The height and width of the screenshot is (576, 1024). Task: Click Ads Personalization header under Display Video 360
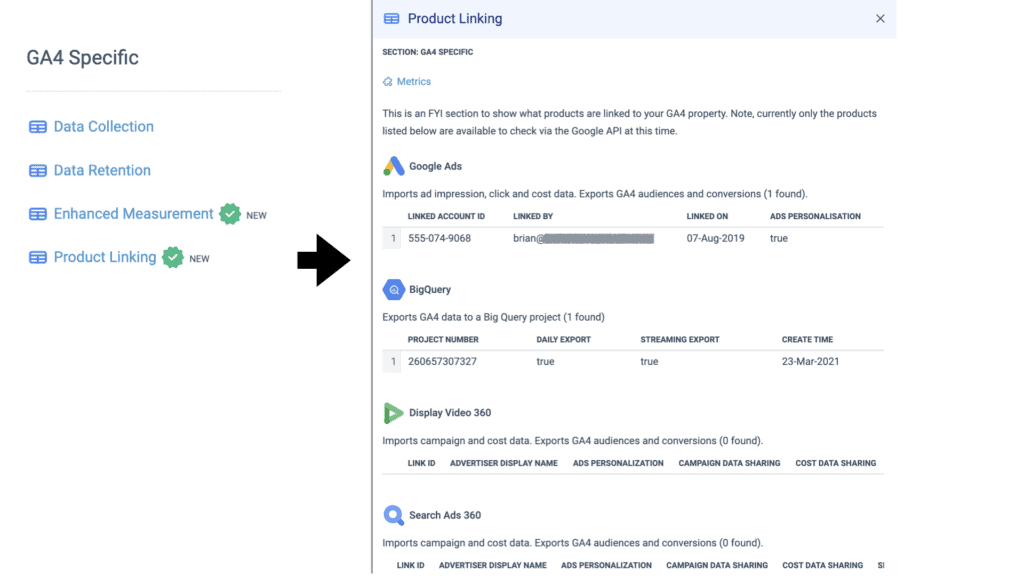coord(618,463)
